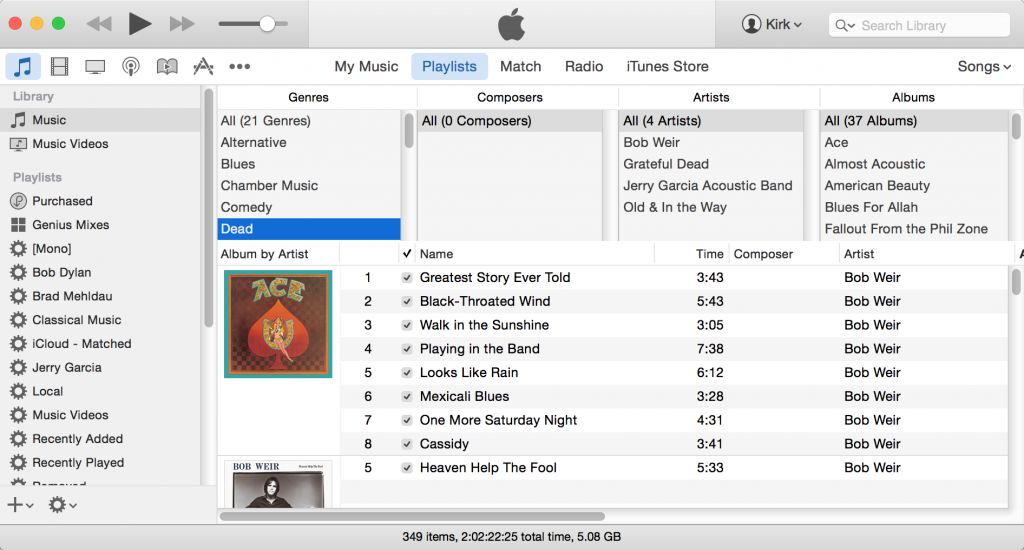Open Brad Mehldau smart playlist
The width and height of the screenshot is (1024, 550).
pos(101,296)
